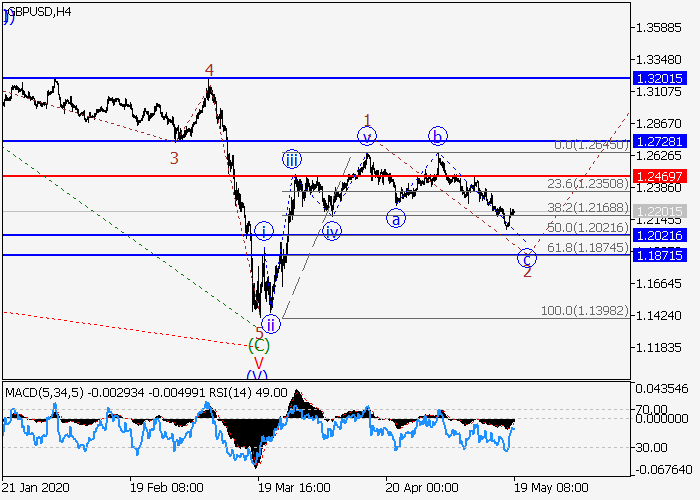
Task: Click the GBPUSD,H4 chart title
Action: tap(36, 12)
